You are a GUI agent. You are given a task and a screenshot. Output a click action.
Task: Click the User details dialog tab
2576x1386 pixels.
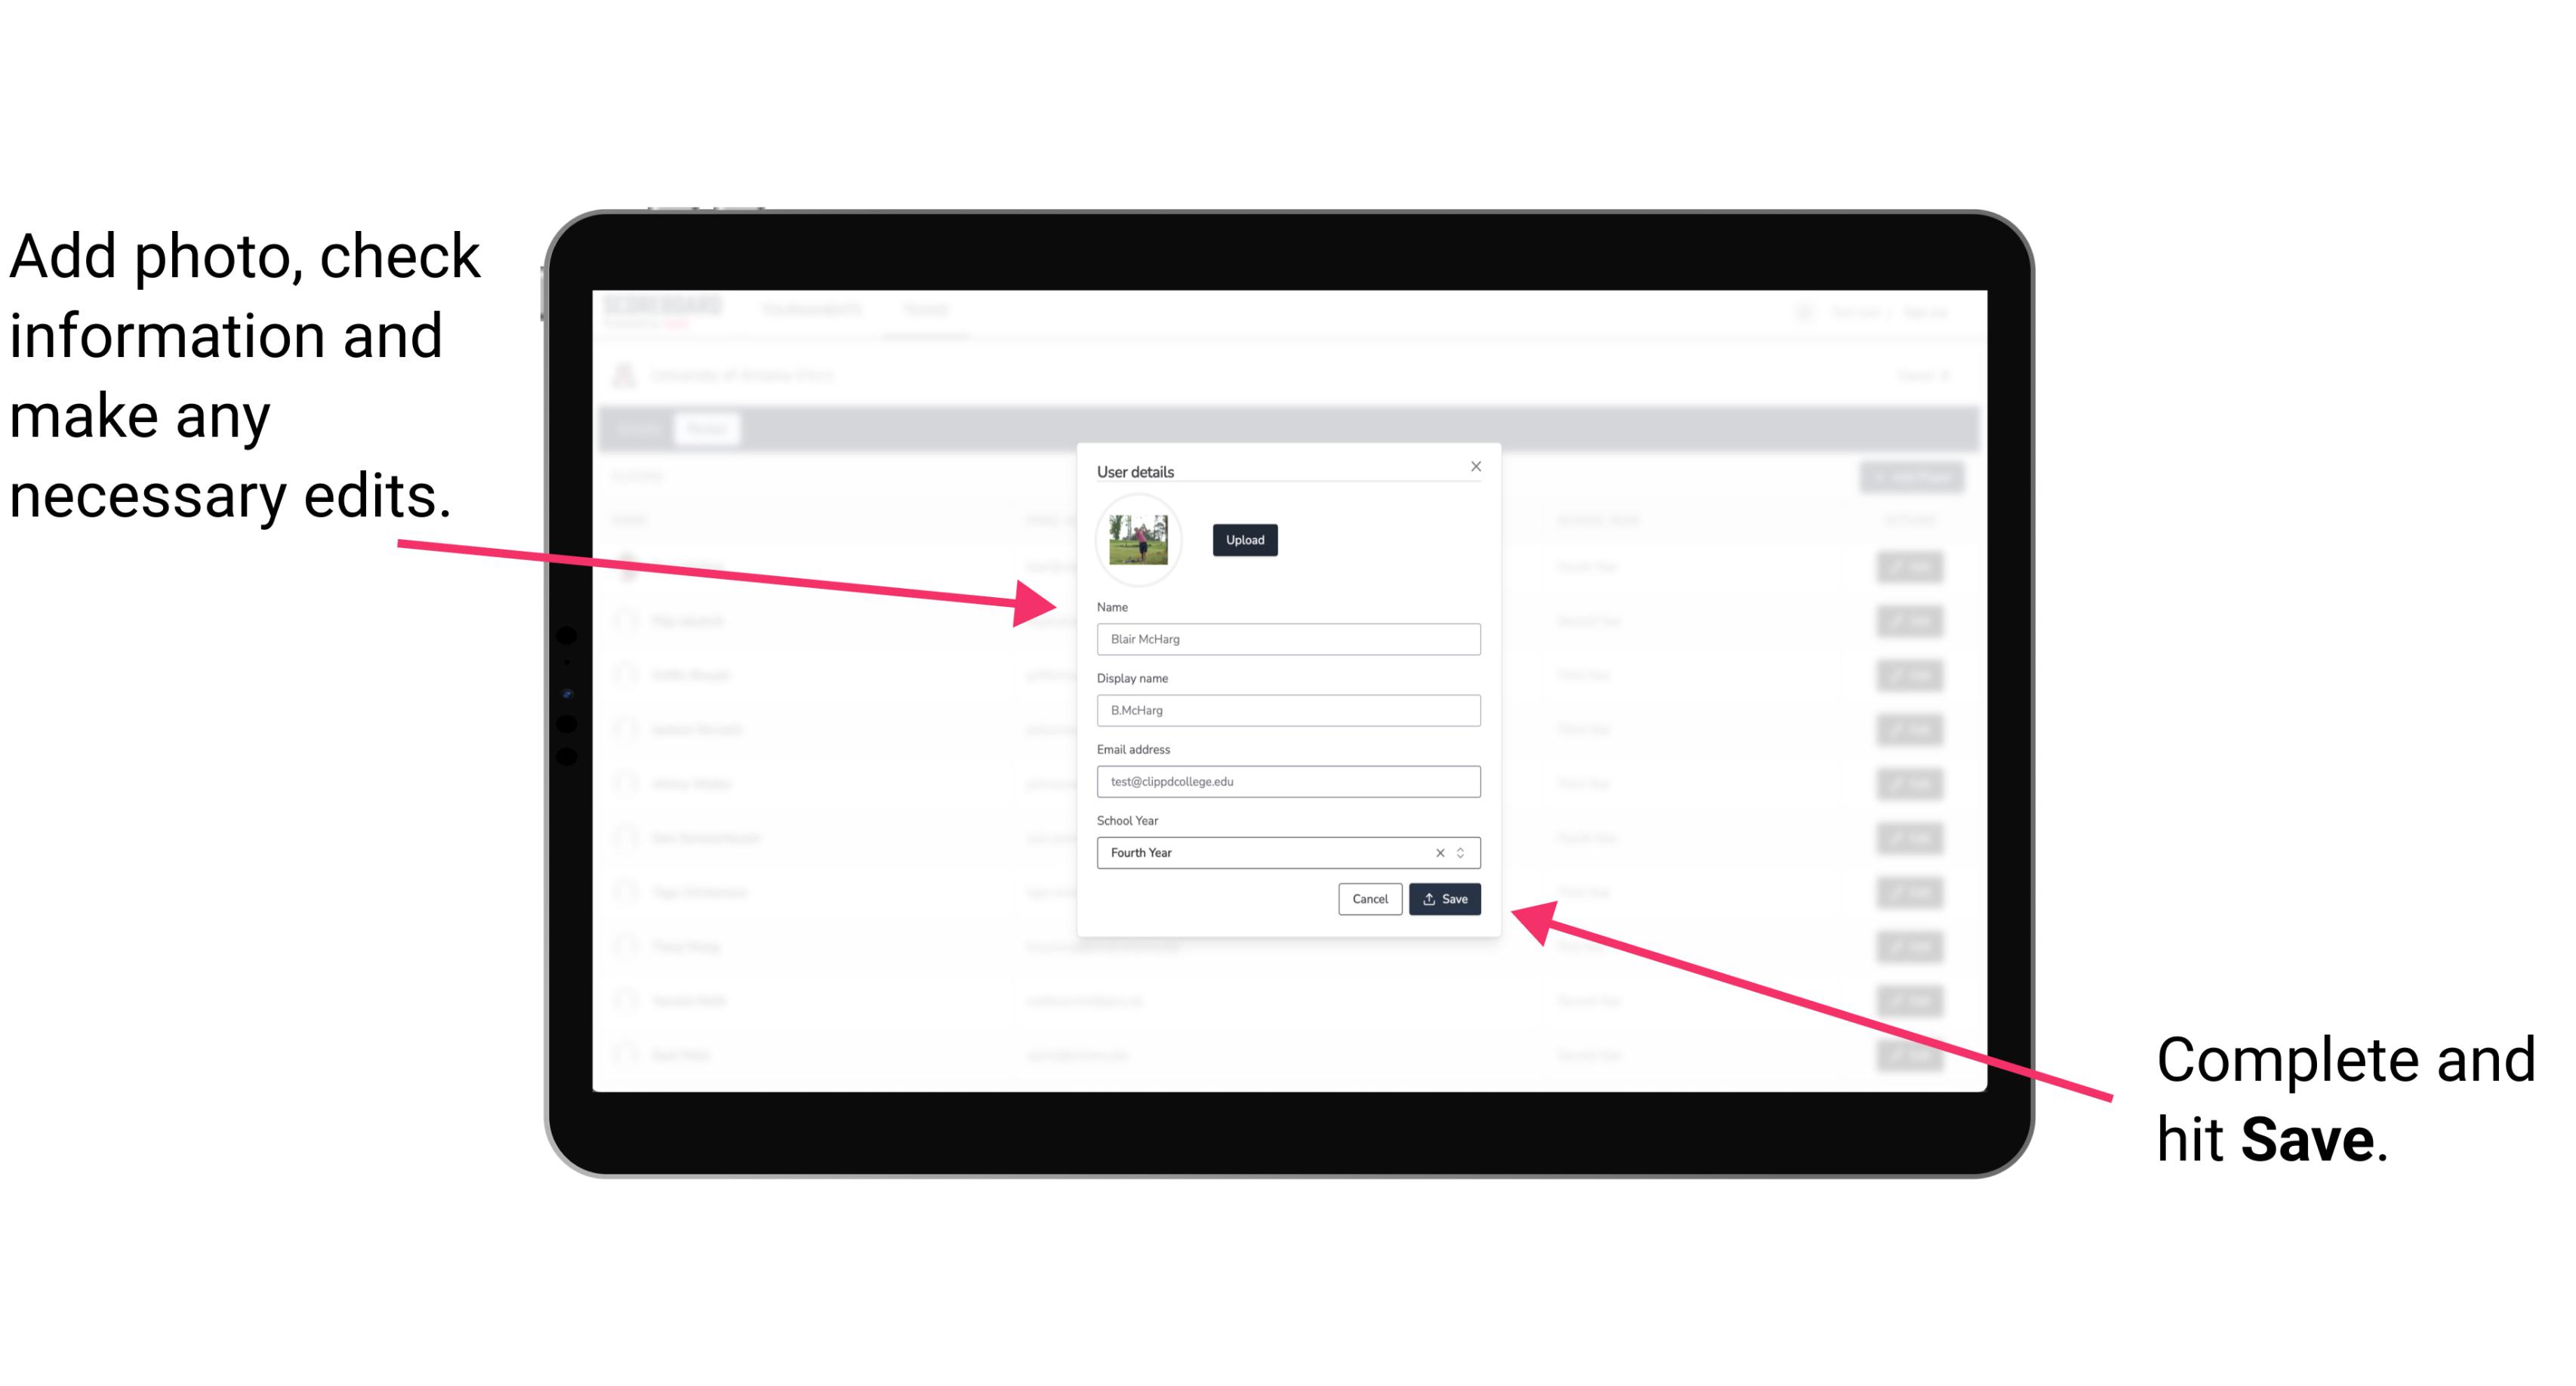pyautogui.click(x=1135, y=470)
